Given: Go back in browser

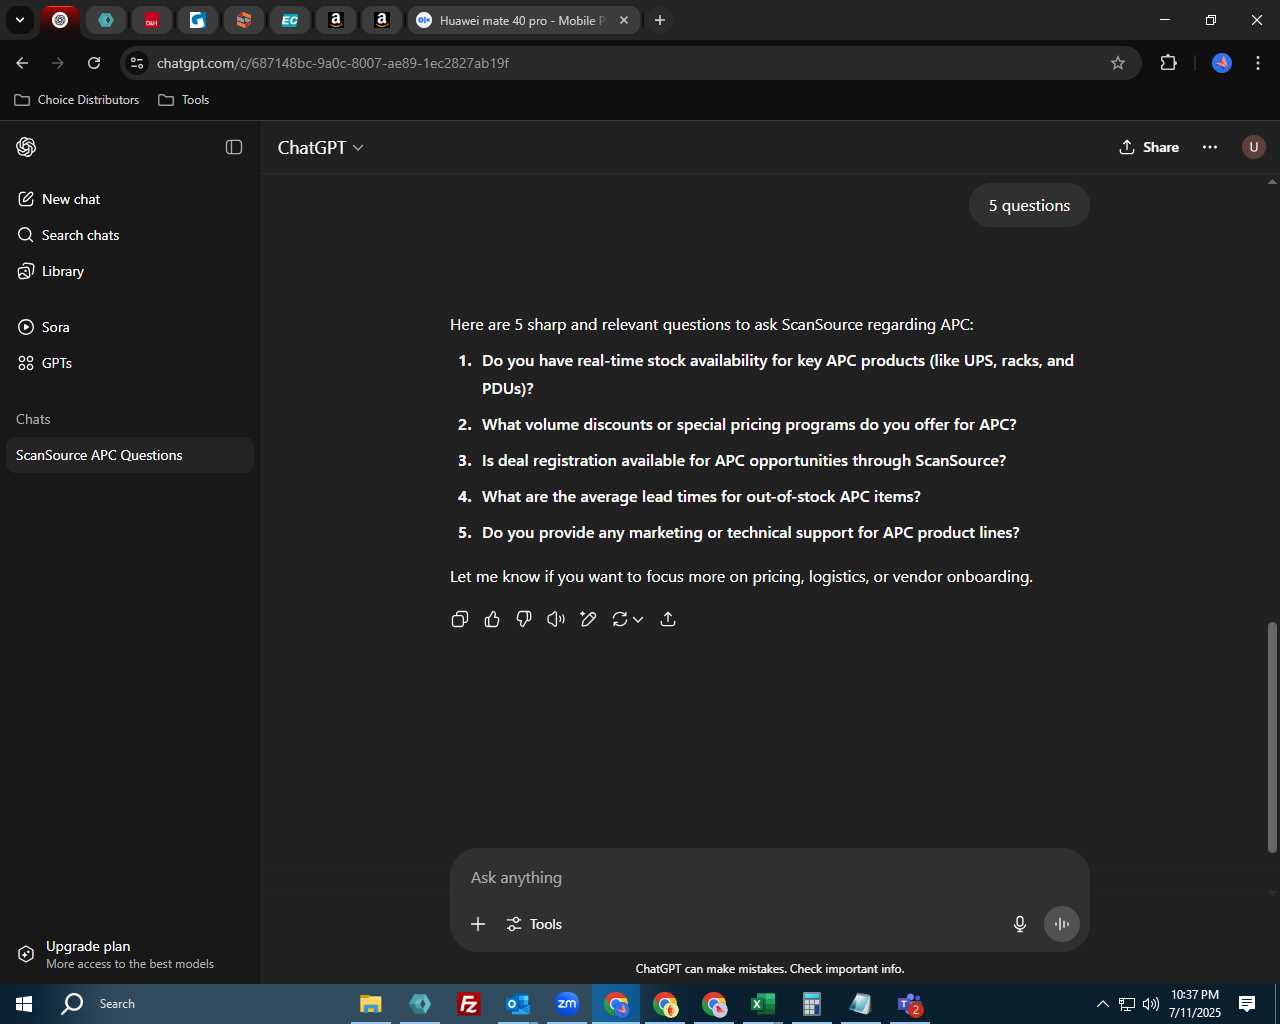Looking at the screenshot, I should click(x=22, y=63).
